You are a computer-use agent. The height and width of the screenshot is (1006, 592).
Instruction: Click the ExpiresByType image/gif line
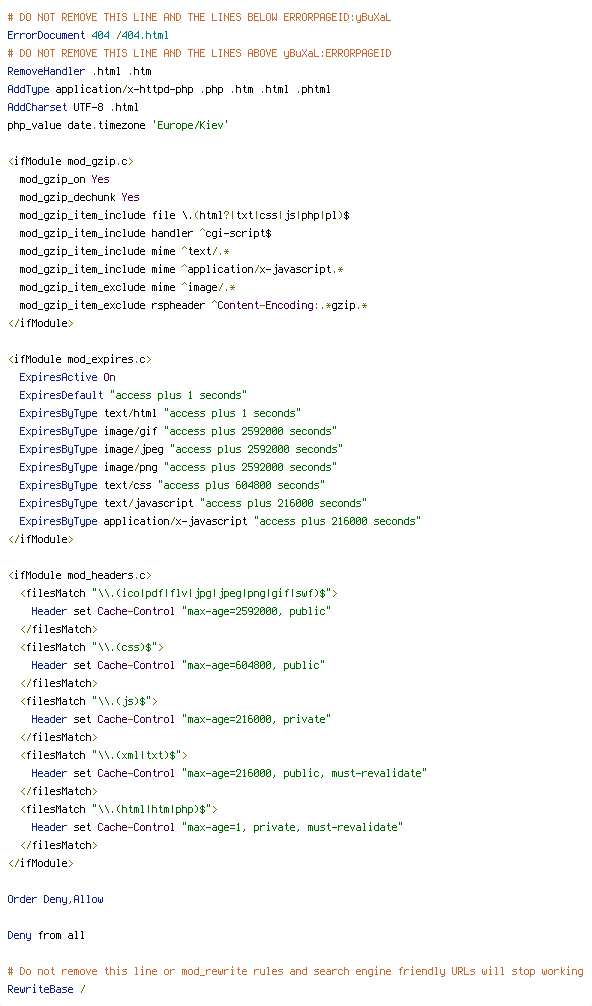[178, 431]
